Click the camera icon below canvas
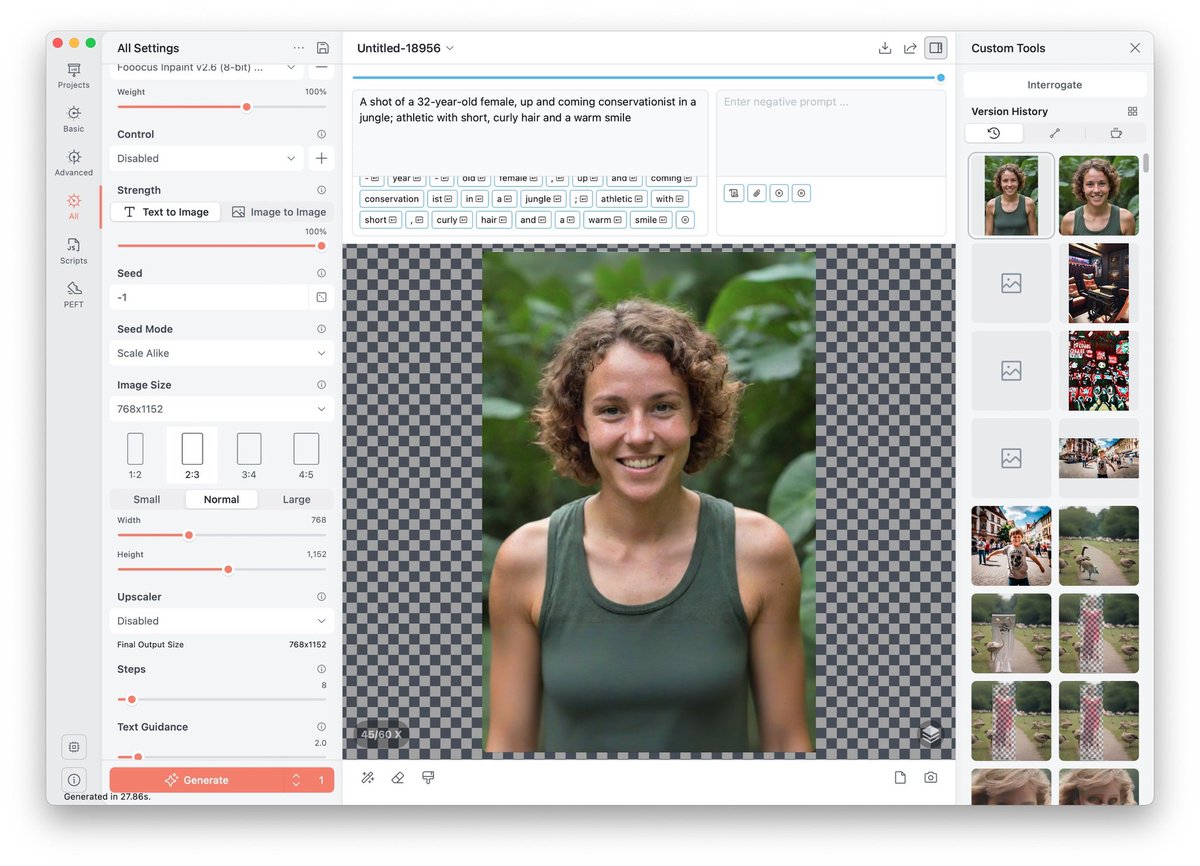The height and width of the screenshot is (866, 1200). (931, 777)
